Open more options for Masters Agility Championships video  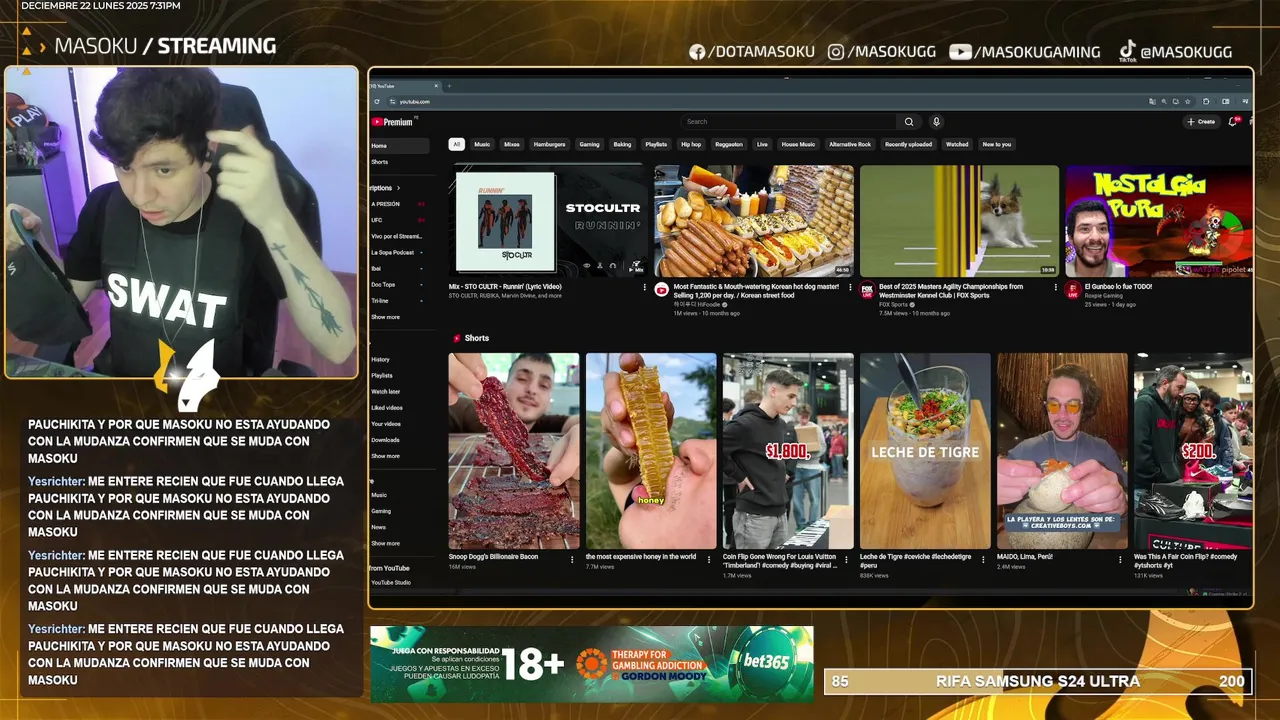pyautogui.click(x=1055, y=287)
